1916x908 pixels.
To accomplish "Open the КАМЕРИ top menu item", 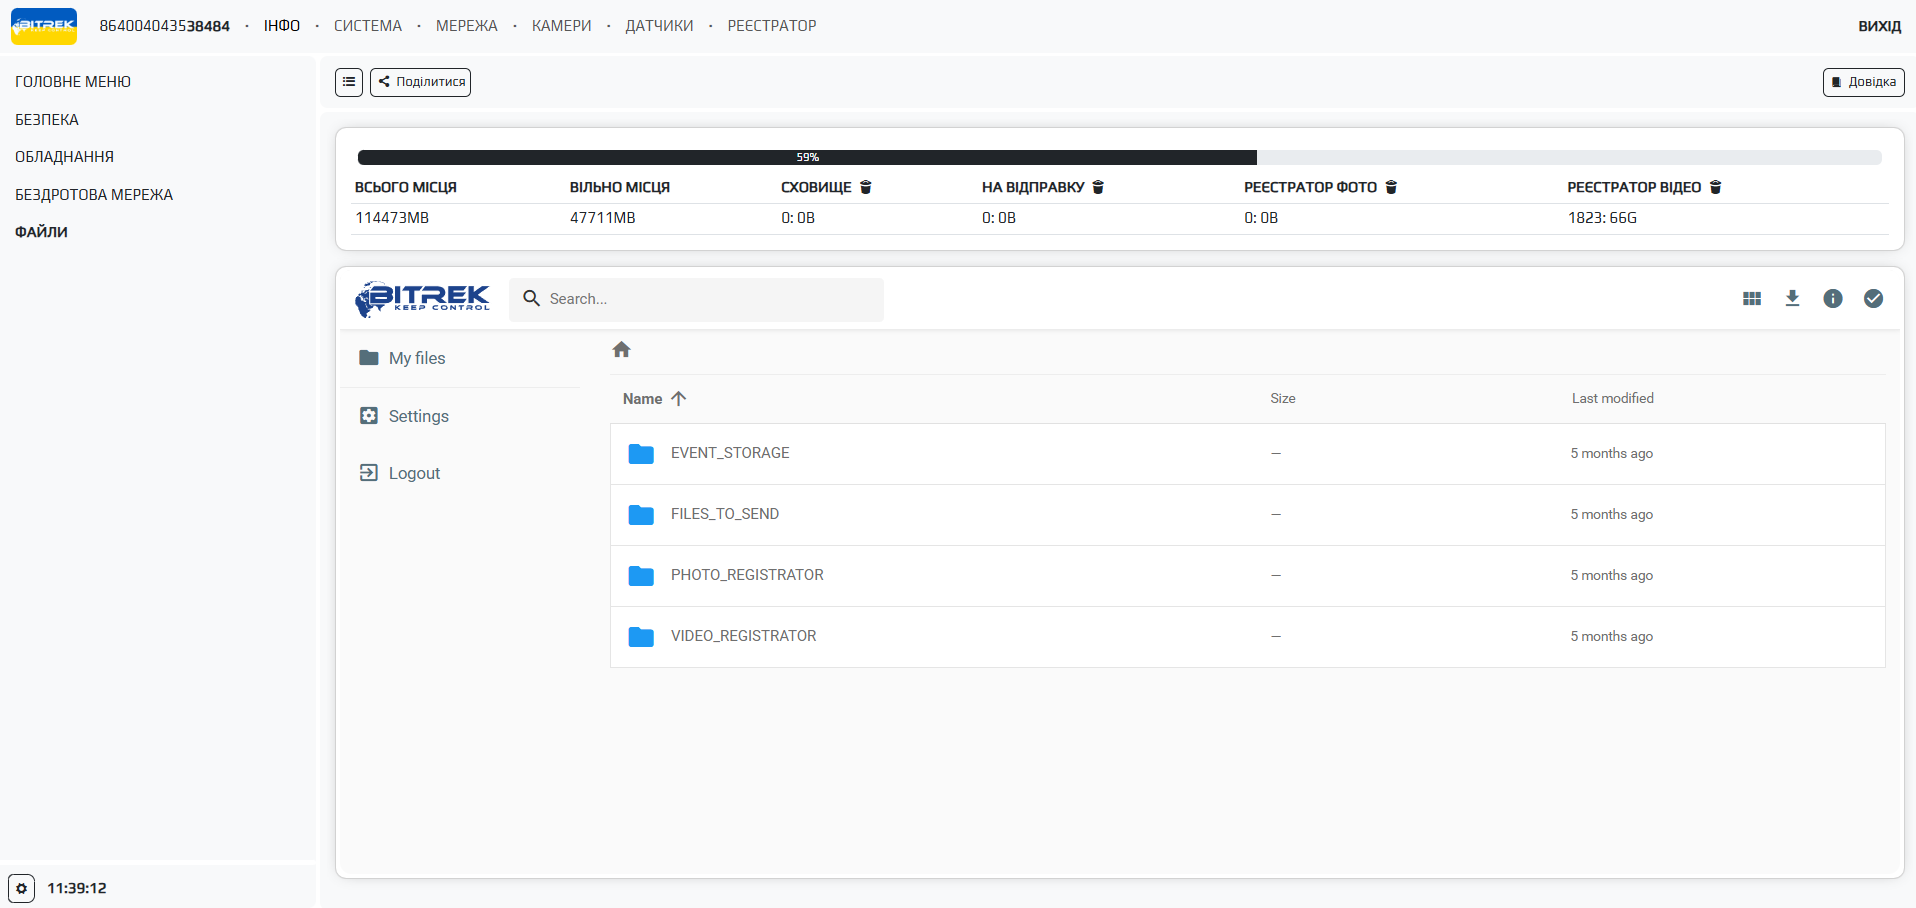I will click(561, 26).
